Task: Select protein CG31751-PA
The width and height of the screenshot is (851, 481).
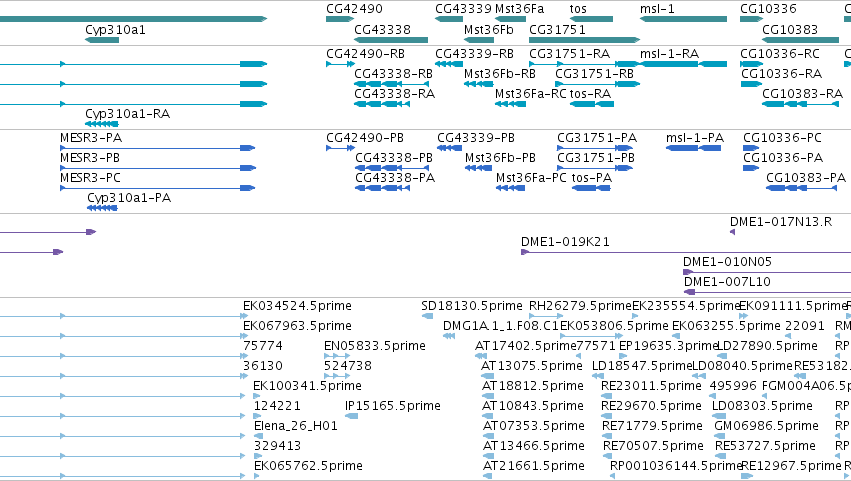Action: pyautogui.click(x=597, y=138)
